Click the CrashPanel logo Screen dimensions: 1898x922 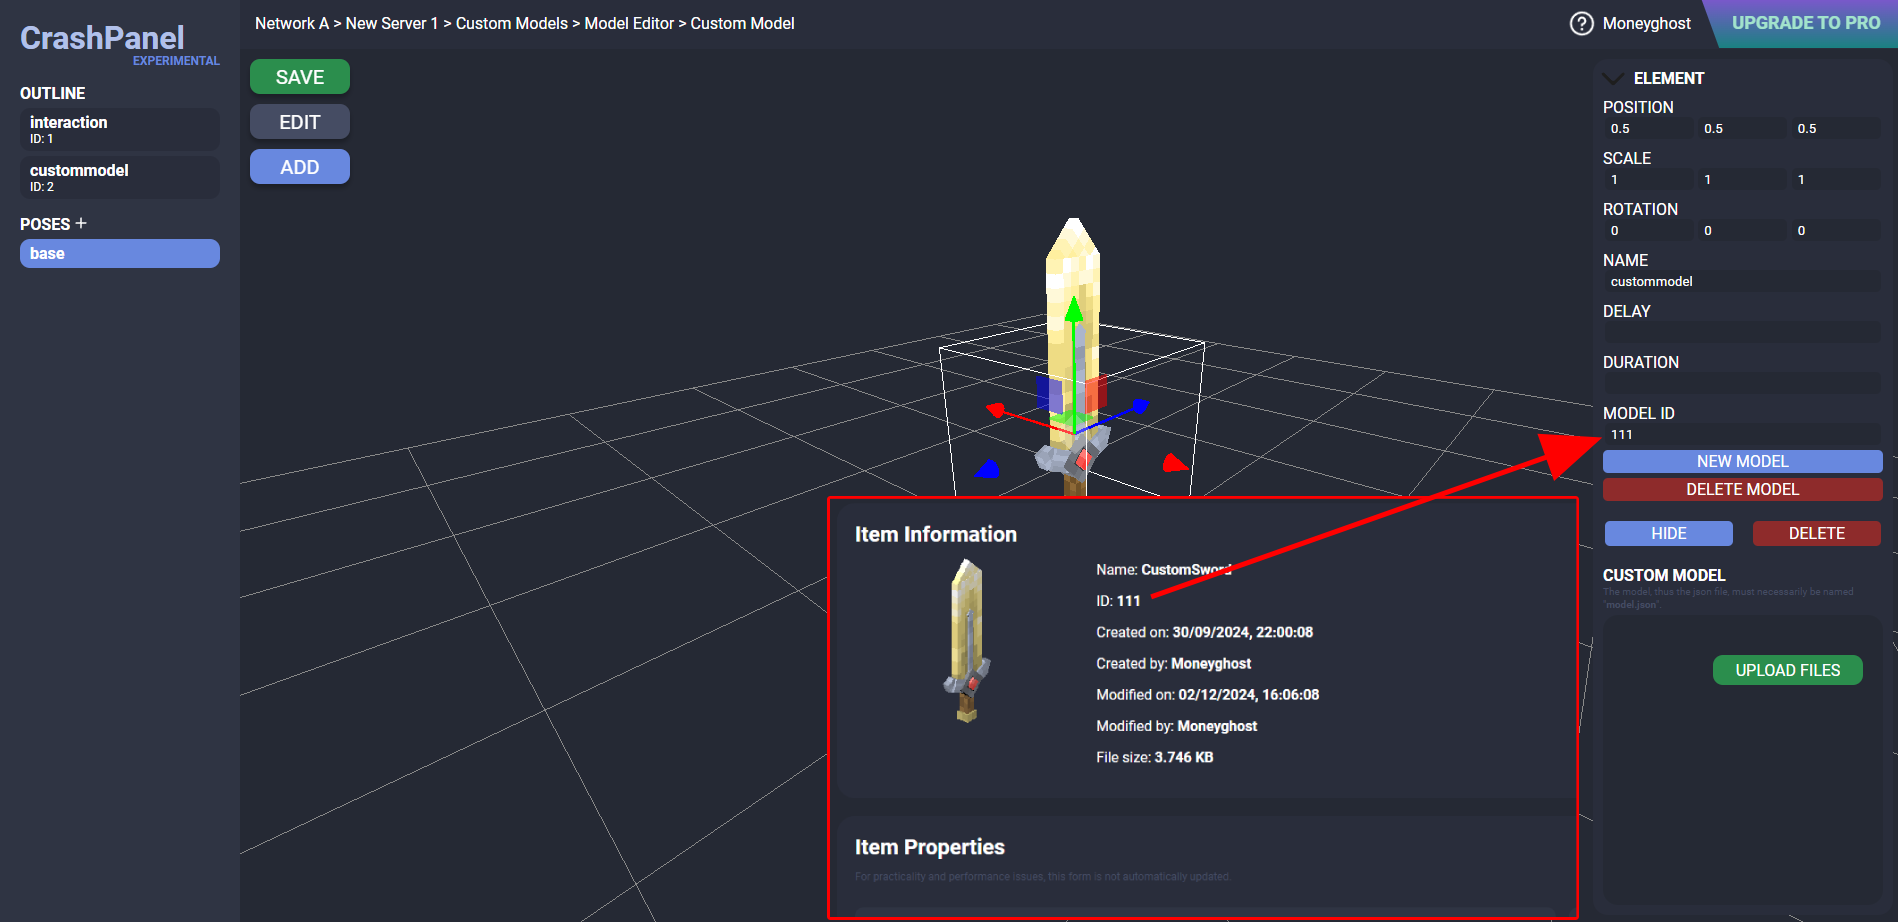[x=102, y=38]
